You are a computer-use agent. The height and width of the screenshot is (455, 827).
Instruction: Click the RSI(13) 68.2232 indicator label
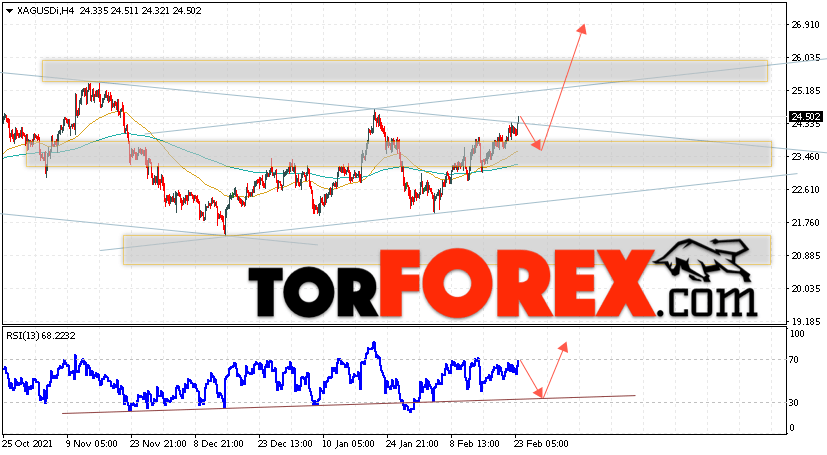(x=41, y=336)
